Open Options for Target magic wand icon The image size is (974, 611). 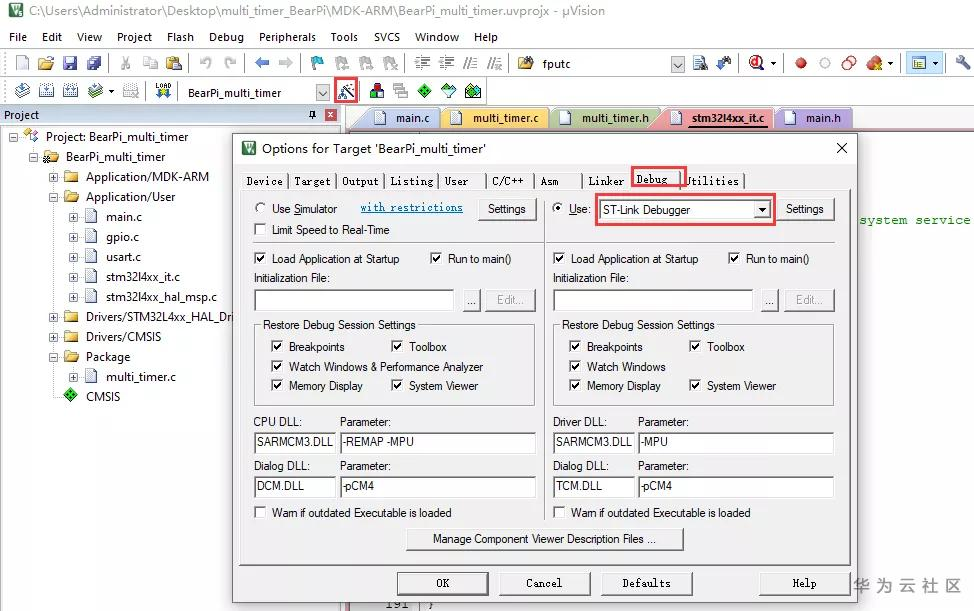point(346,91)
